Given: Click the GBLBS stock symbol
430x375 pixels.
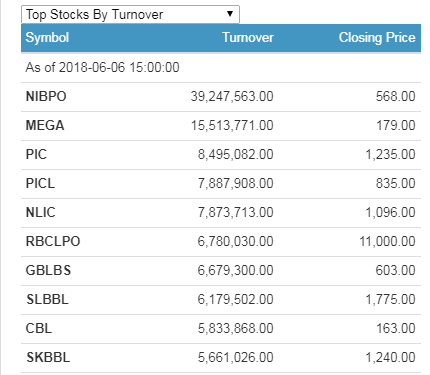Looking at the screenshot, I should click(48, 271).
